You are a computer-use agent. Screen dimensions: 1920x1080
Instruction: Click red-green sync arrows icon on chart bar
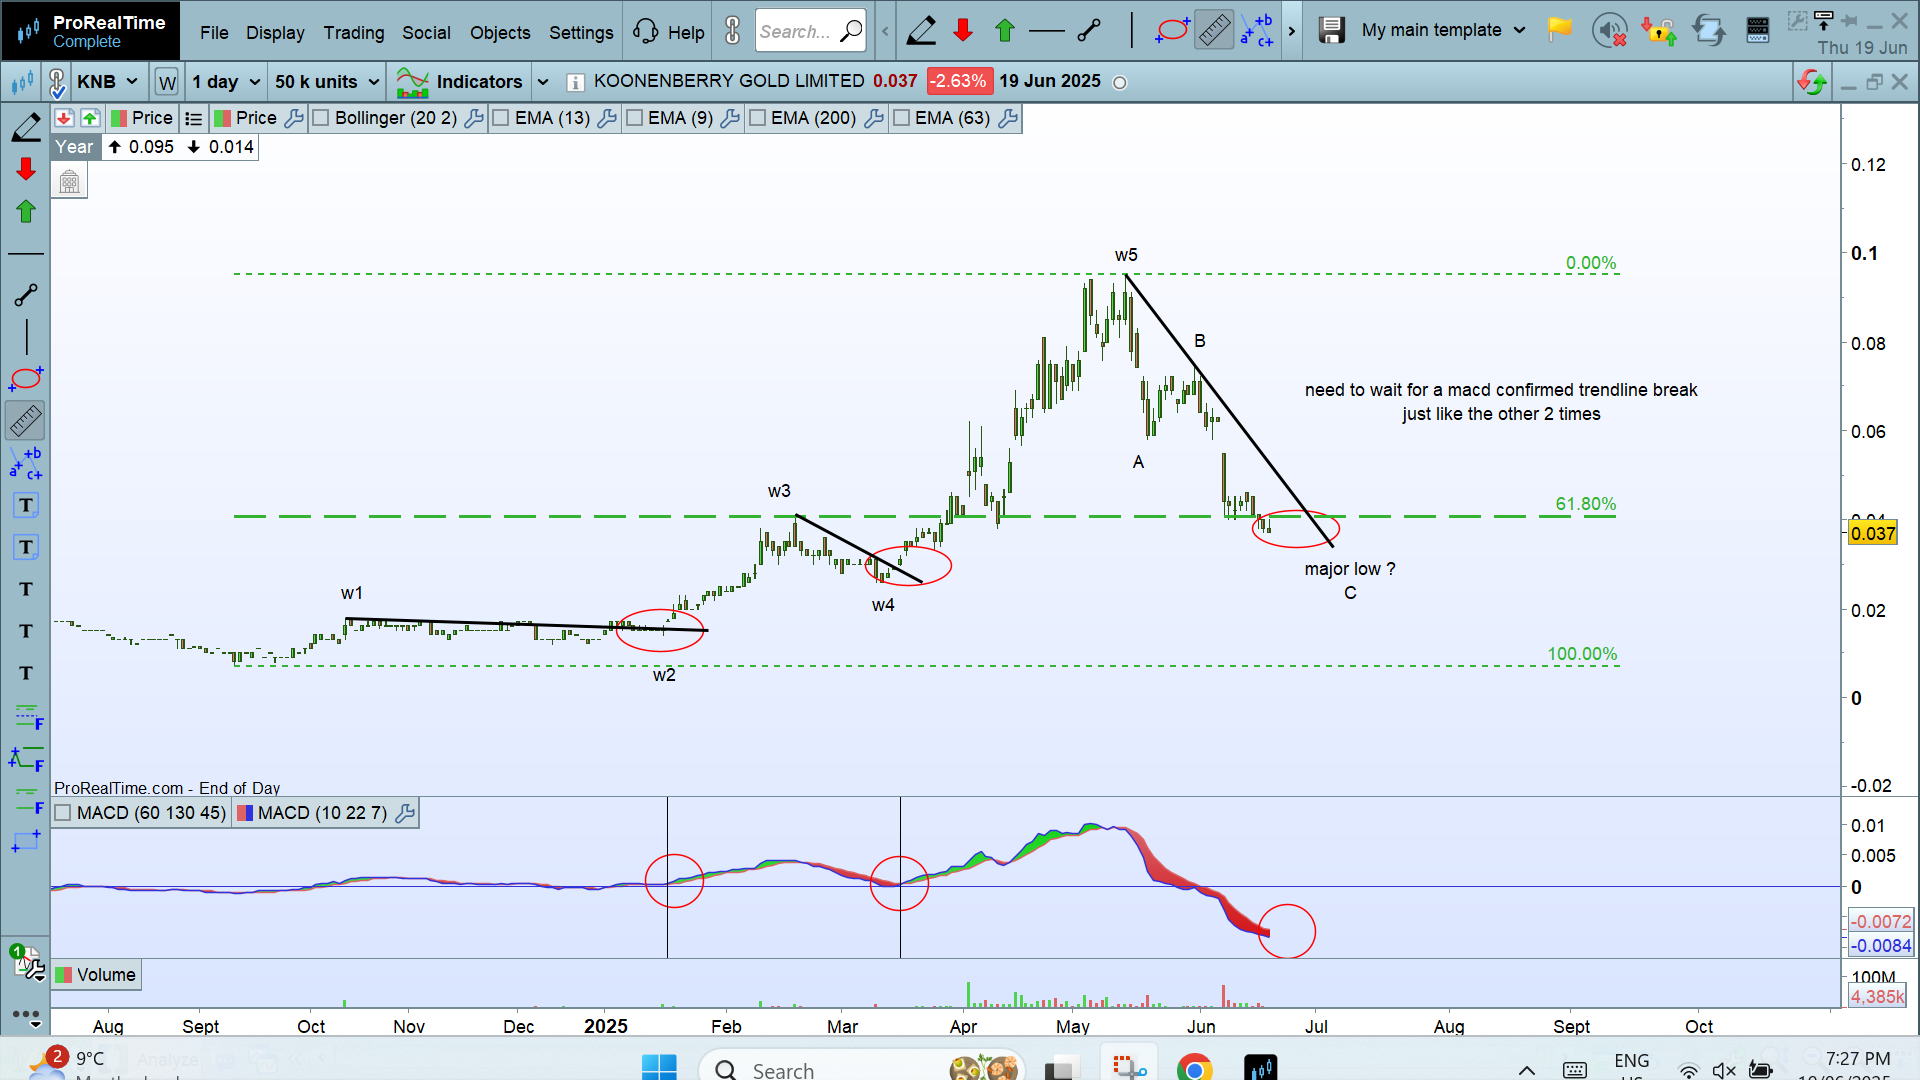point(1812,82)
